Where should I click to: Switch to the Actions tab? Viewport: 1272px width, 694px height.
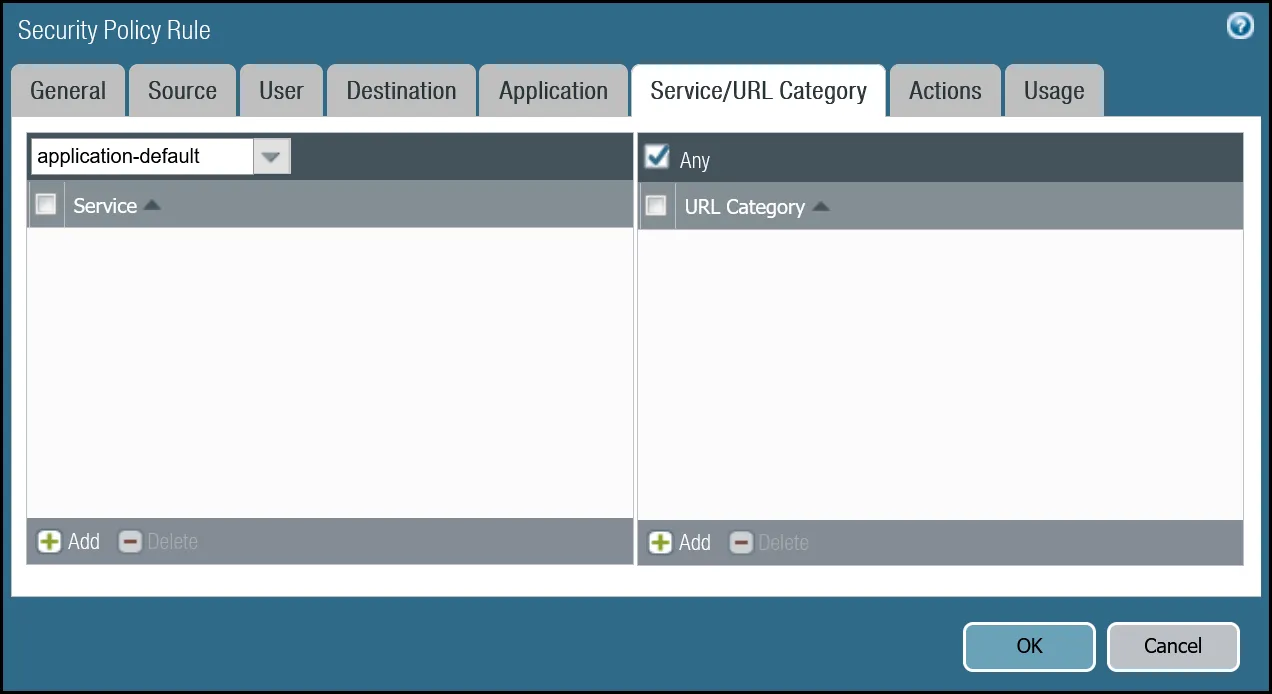pyautogui.click(x=944, y=90)
